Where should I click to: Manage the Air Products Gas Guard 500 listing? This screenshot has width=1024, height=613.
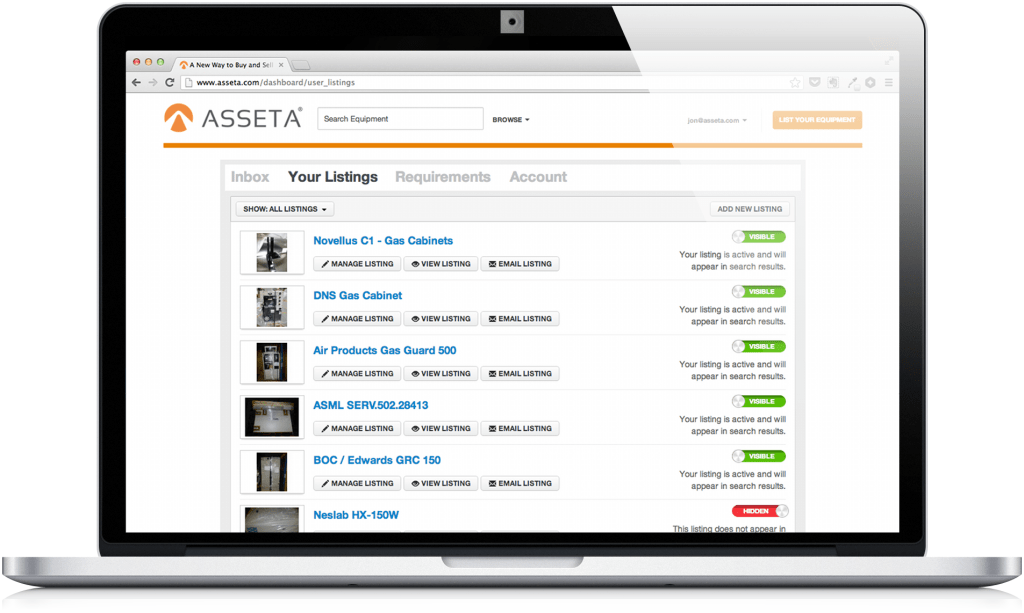tap(357, 373)
